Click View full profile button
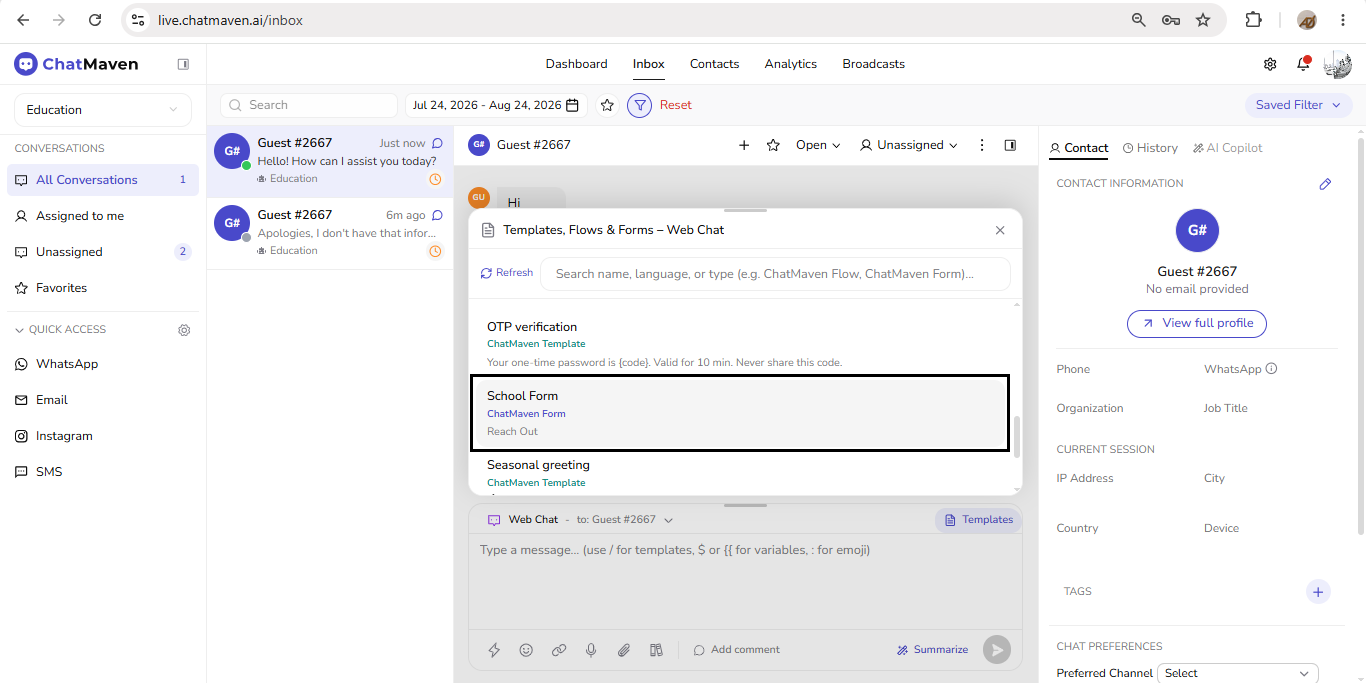The image size is (1366, 683). [x=1197, y=324]
